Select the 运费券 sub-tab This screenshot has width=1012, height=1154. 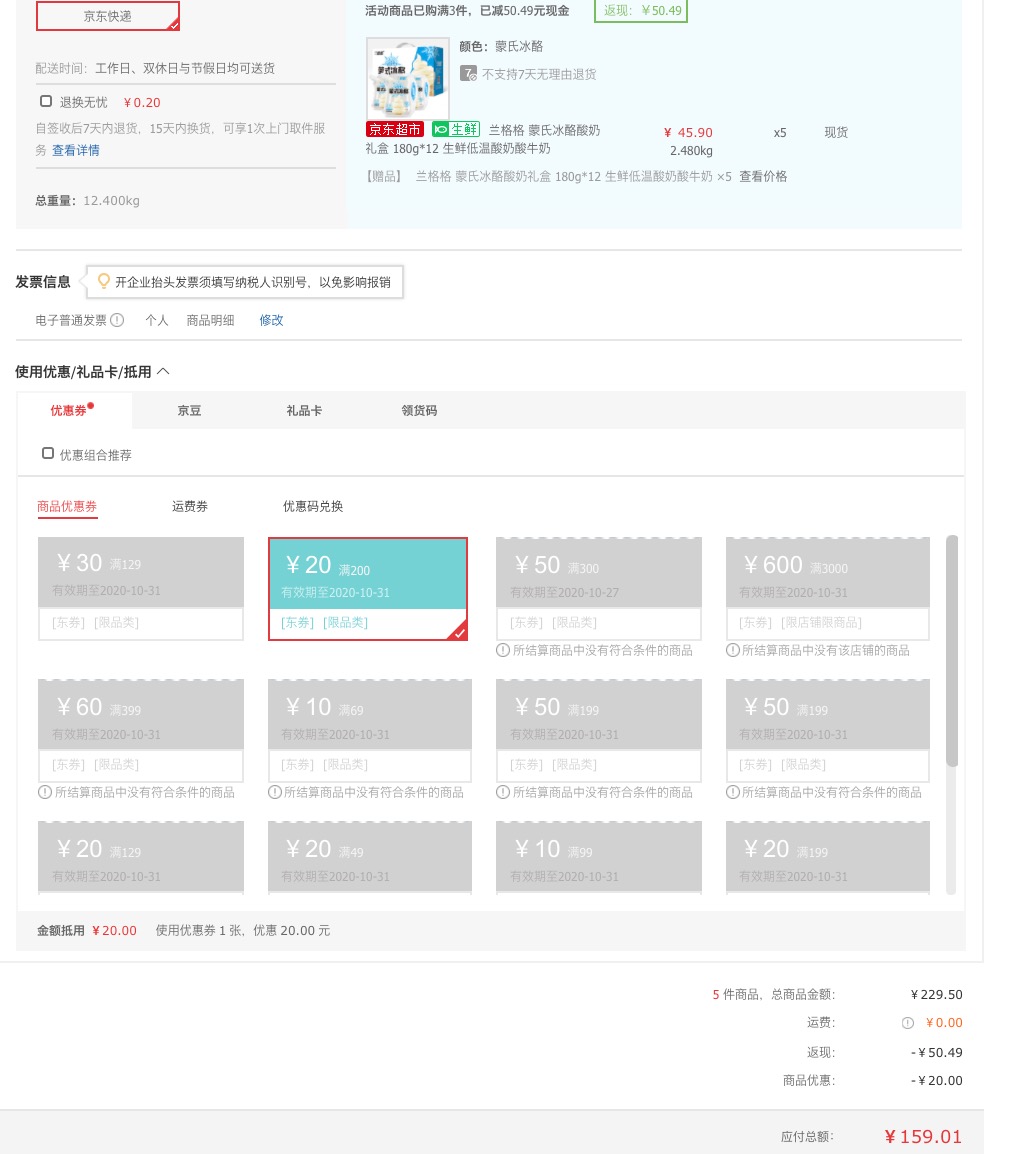tap(190, 506)
